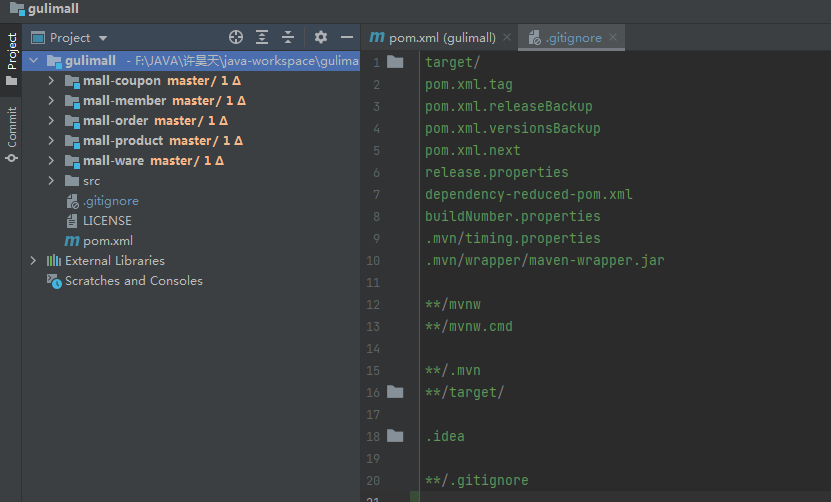The height and width of the screenshot is (502, 831).
Task: Select .gitignore in the project tree
Action: coord(191,201)
